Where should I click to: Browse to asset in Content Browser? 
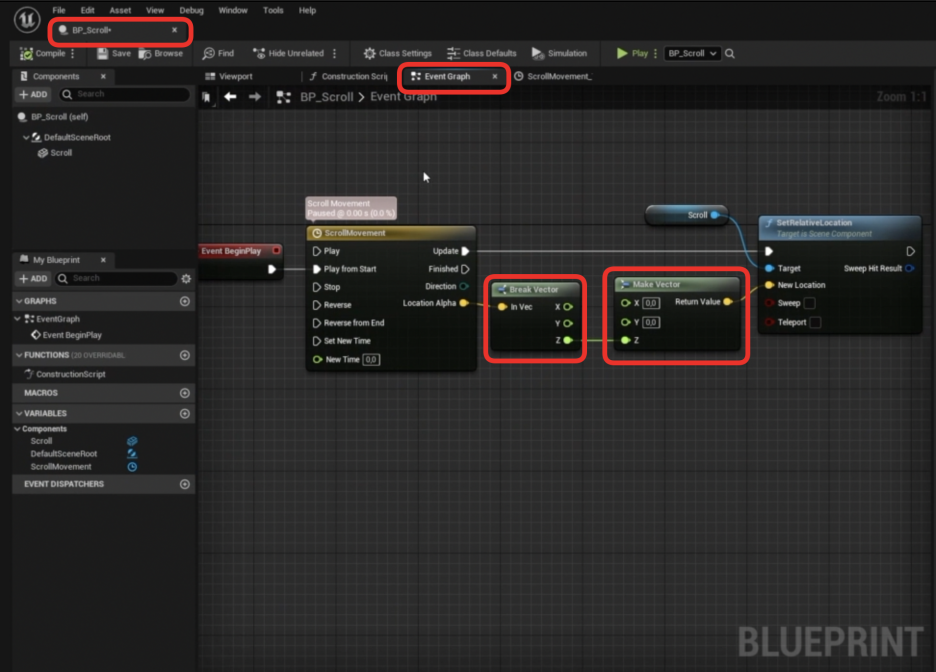coord(161,54)
